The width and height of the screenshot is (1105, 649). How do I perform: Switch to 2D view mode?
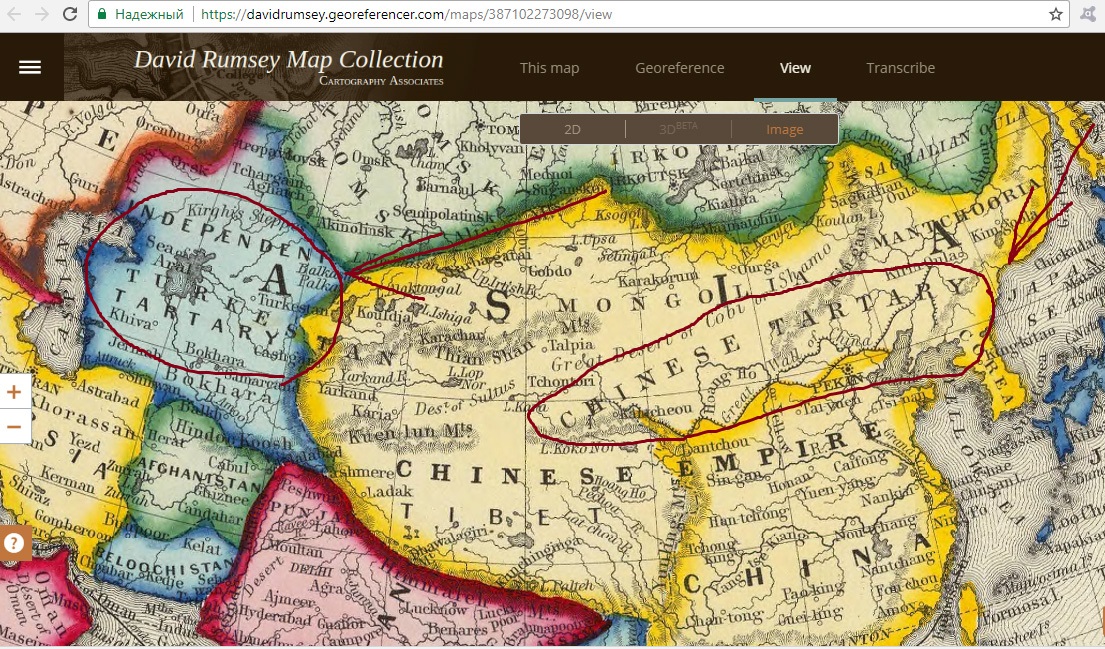click(x=572, y=130)
